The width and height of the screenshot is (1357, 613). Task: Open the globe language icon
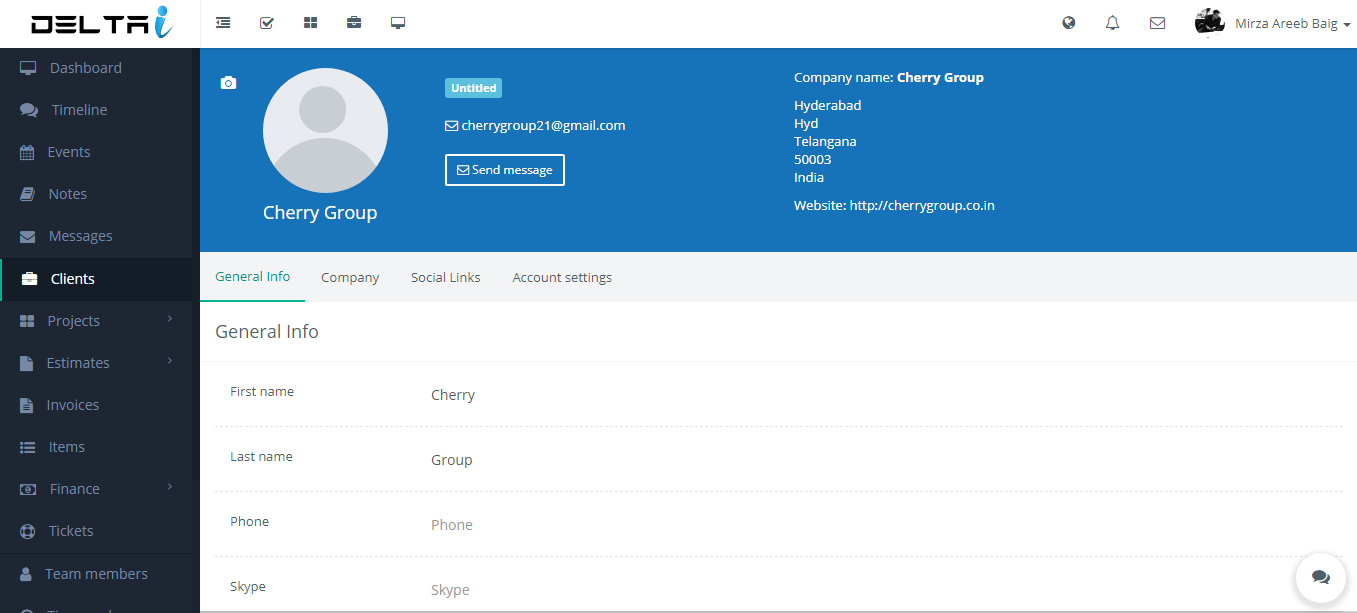click(1069, 23)
